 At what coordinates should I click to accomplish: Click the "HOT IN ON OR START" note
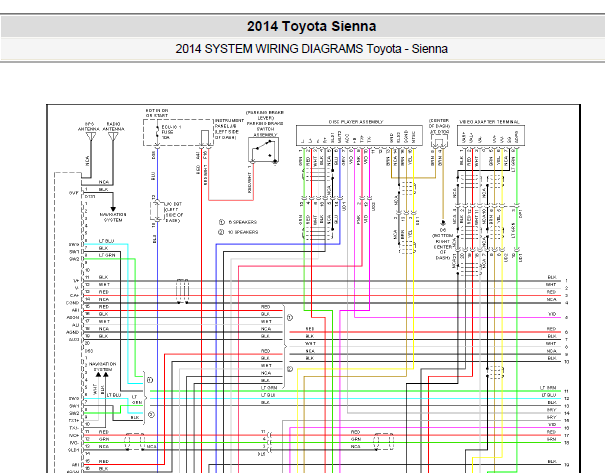click(x=157, y=113)
